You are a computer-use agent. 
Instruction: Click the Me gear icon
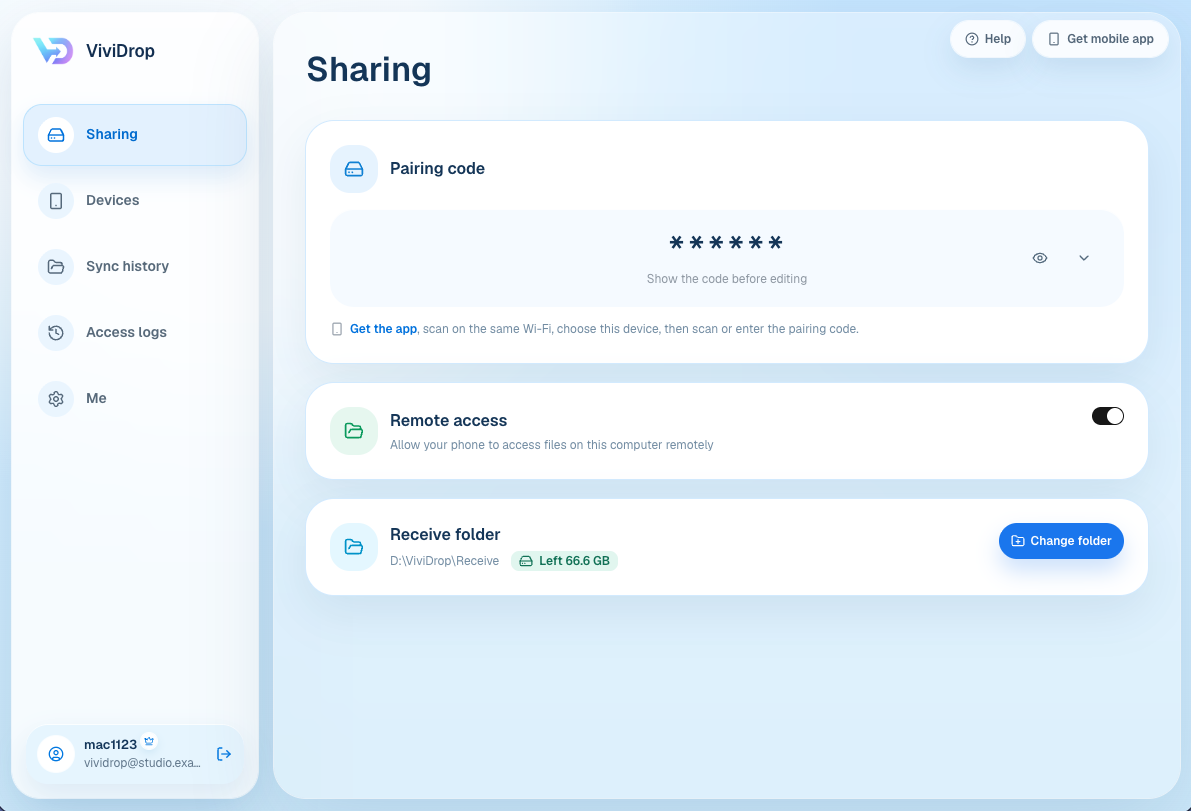coord(56,399)
